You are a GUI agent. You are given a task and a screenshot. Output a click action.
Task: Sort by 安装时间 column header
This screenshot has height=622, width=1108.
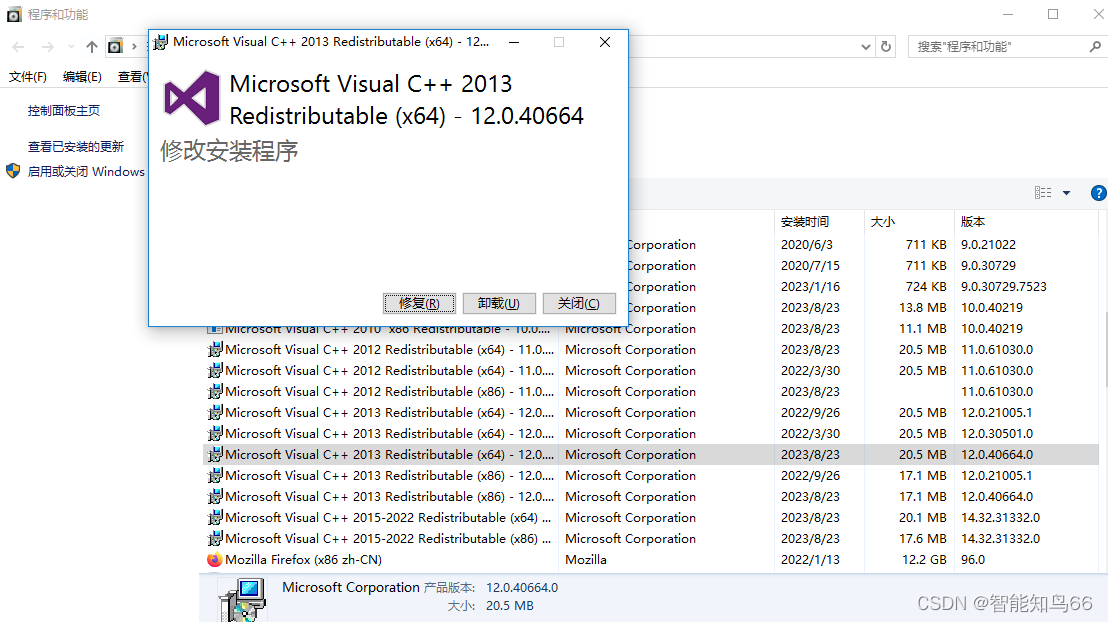point(805,222)
